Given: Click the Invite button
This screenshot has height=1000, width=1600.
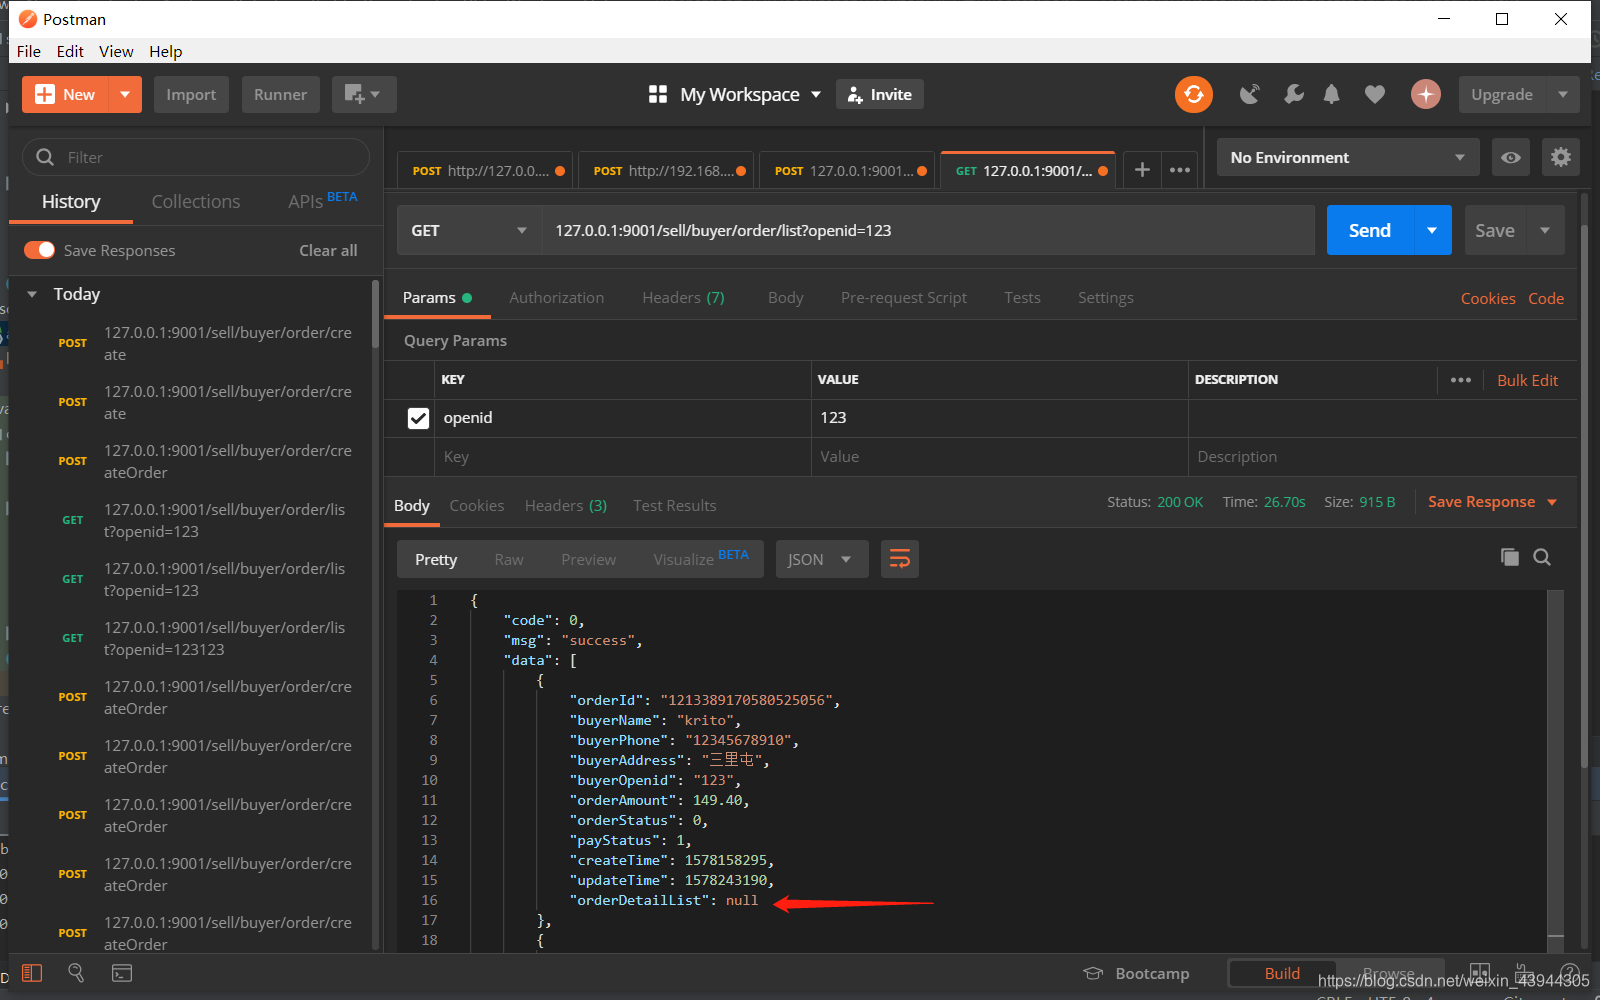Looking at the screenshot, I should 880,95.
